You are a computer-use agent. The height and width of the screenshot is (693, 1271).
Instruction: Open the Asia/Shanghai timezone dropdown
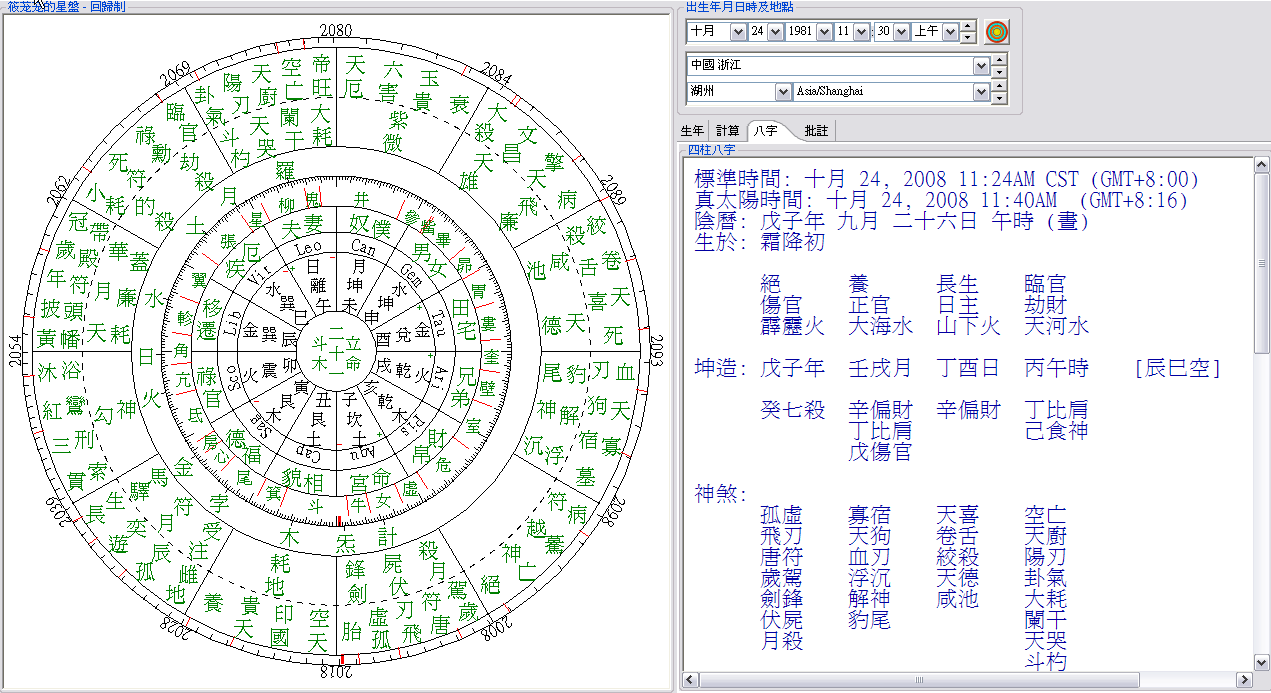pos(981,92)
